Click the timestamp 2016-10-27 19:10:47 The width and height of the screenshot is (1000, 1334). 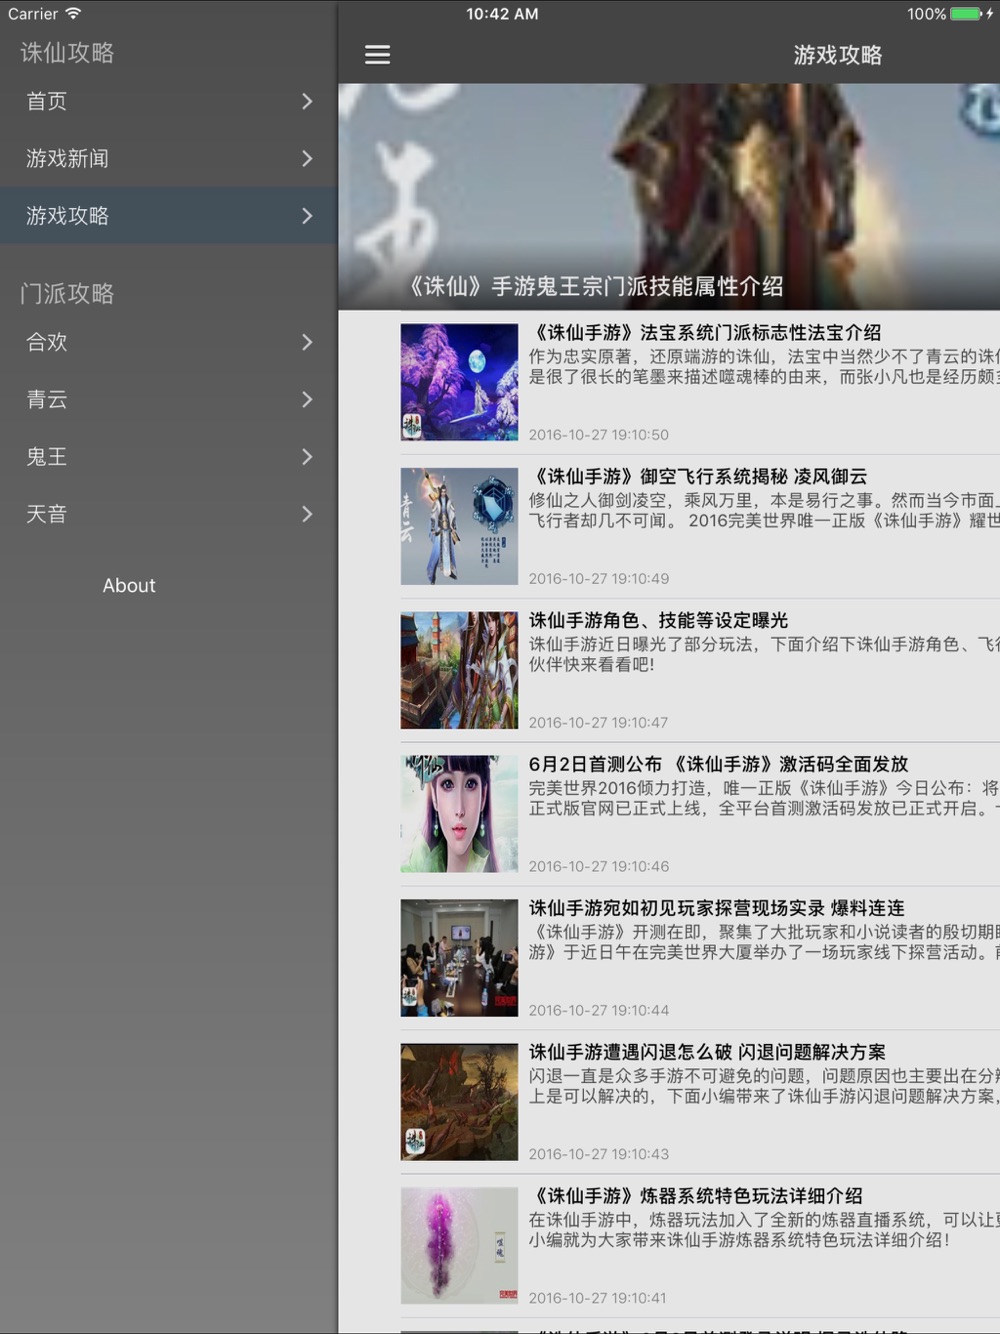pos(599,723)
